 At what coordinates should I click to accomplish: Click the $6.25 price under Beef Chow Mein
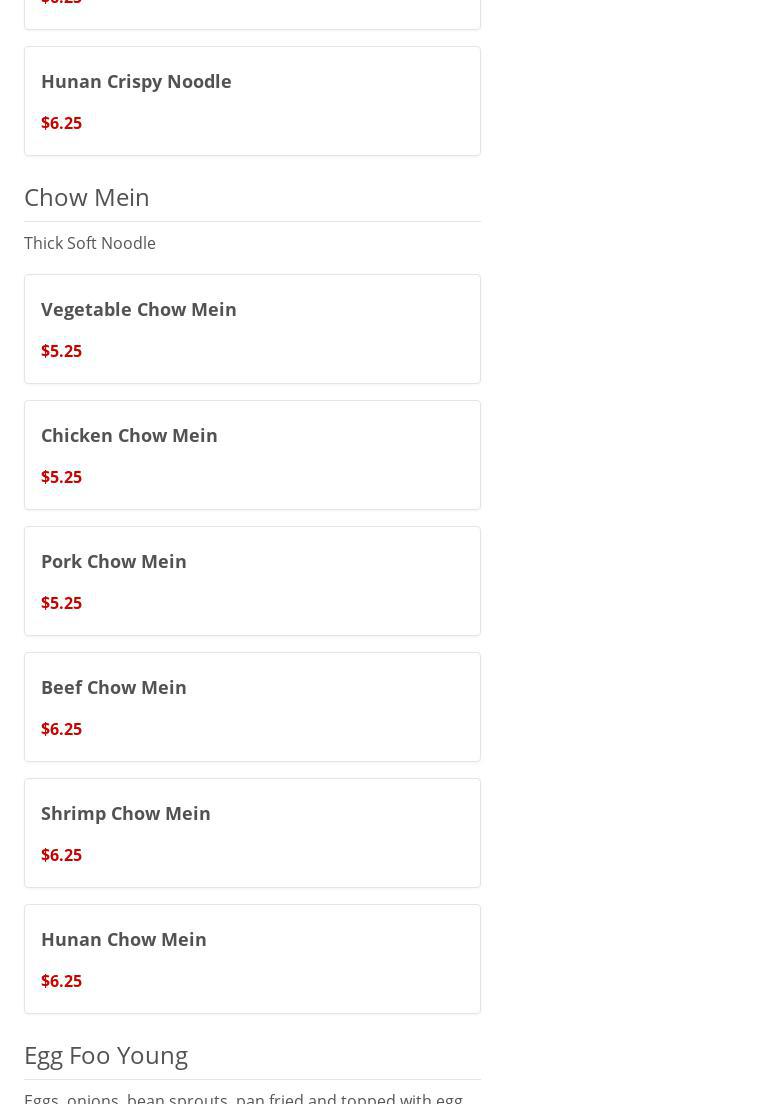61,729
